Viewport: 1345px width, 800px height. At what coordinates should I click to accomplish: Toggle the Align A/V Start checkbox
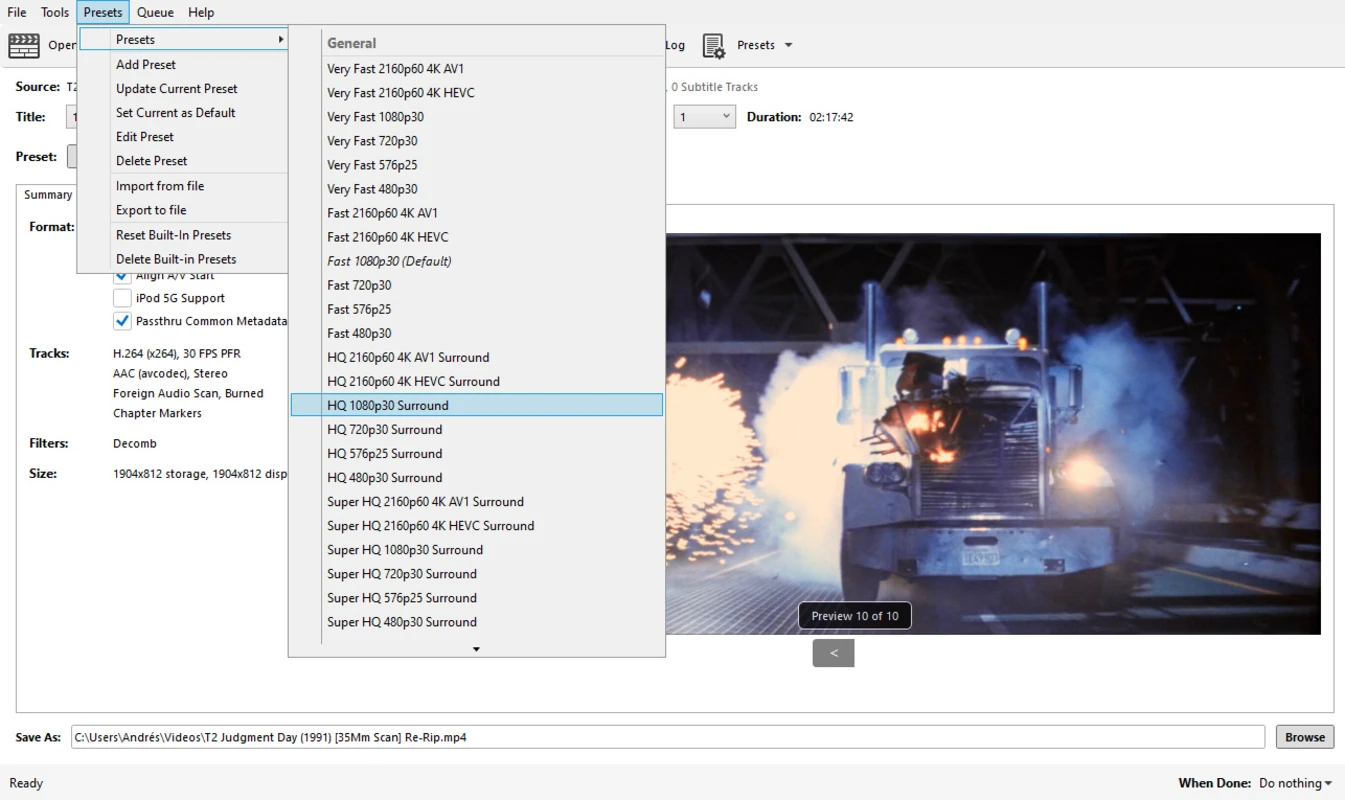pos(122,276)
